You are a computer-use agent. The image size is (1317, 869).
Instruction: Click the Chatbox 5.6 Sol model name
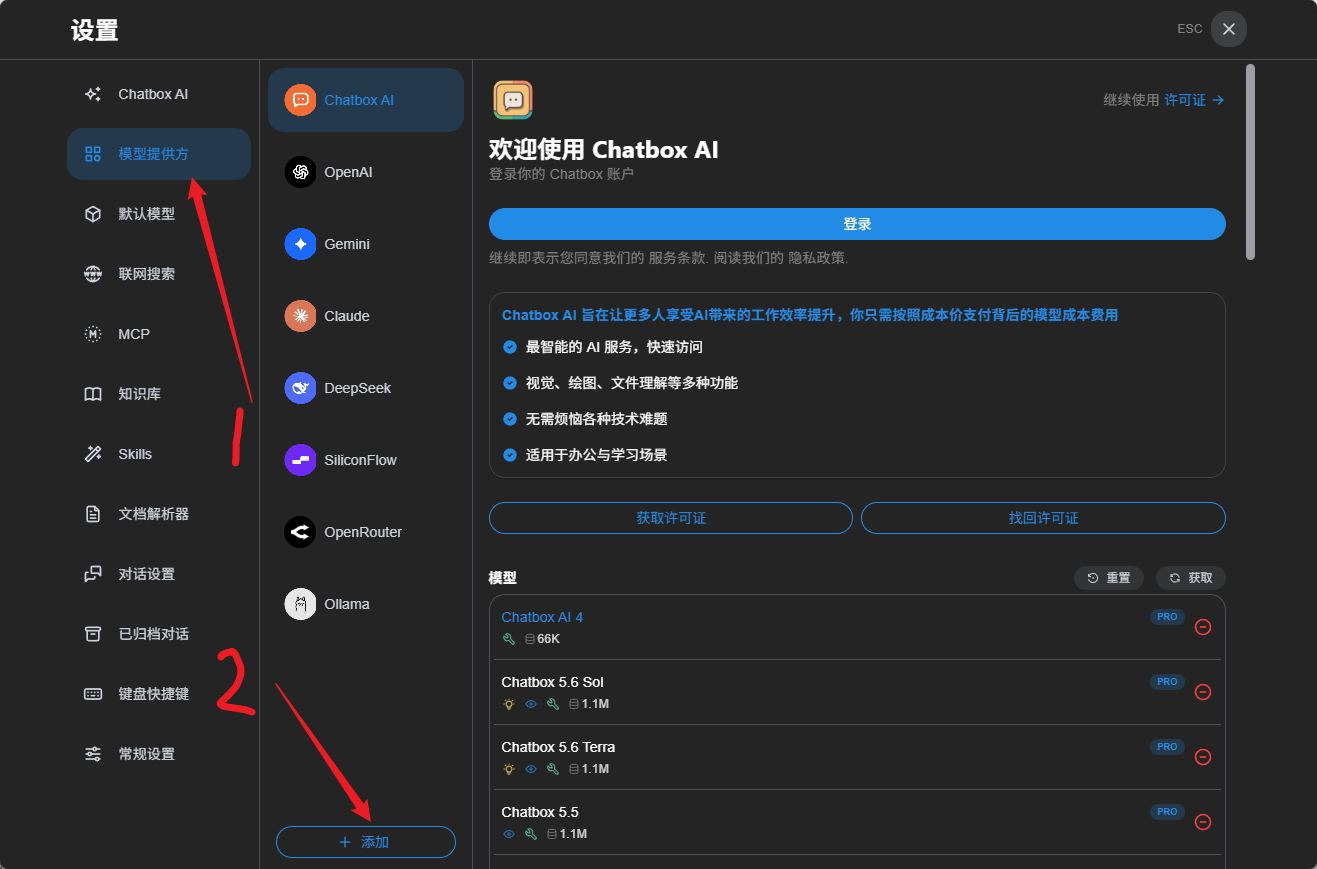pyautogui.click(x=552, y=682)
